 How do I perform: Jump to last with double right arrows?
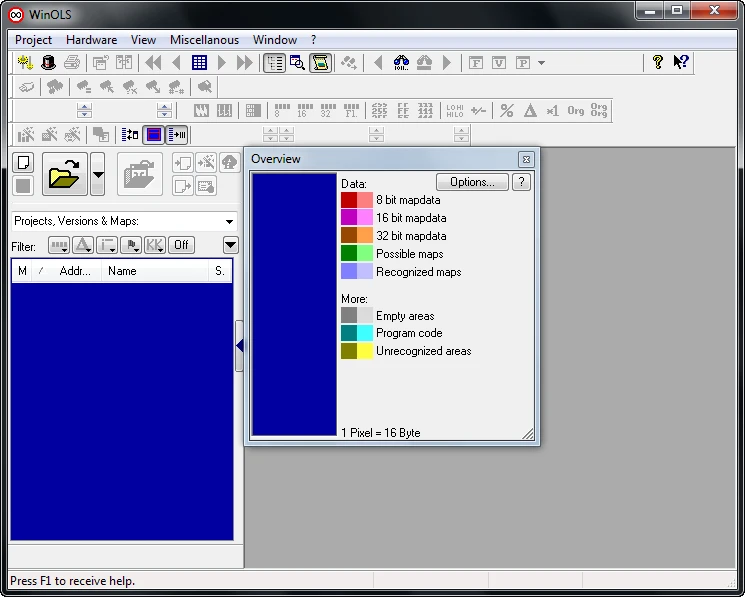click(245, 62)
